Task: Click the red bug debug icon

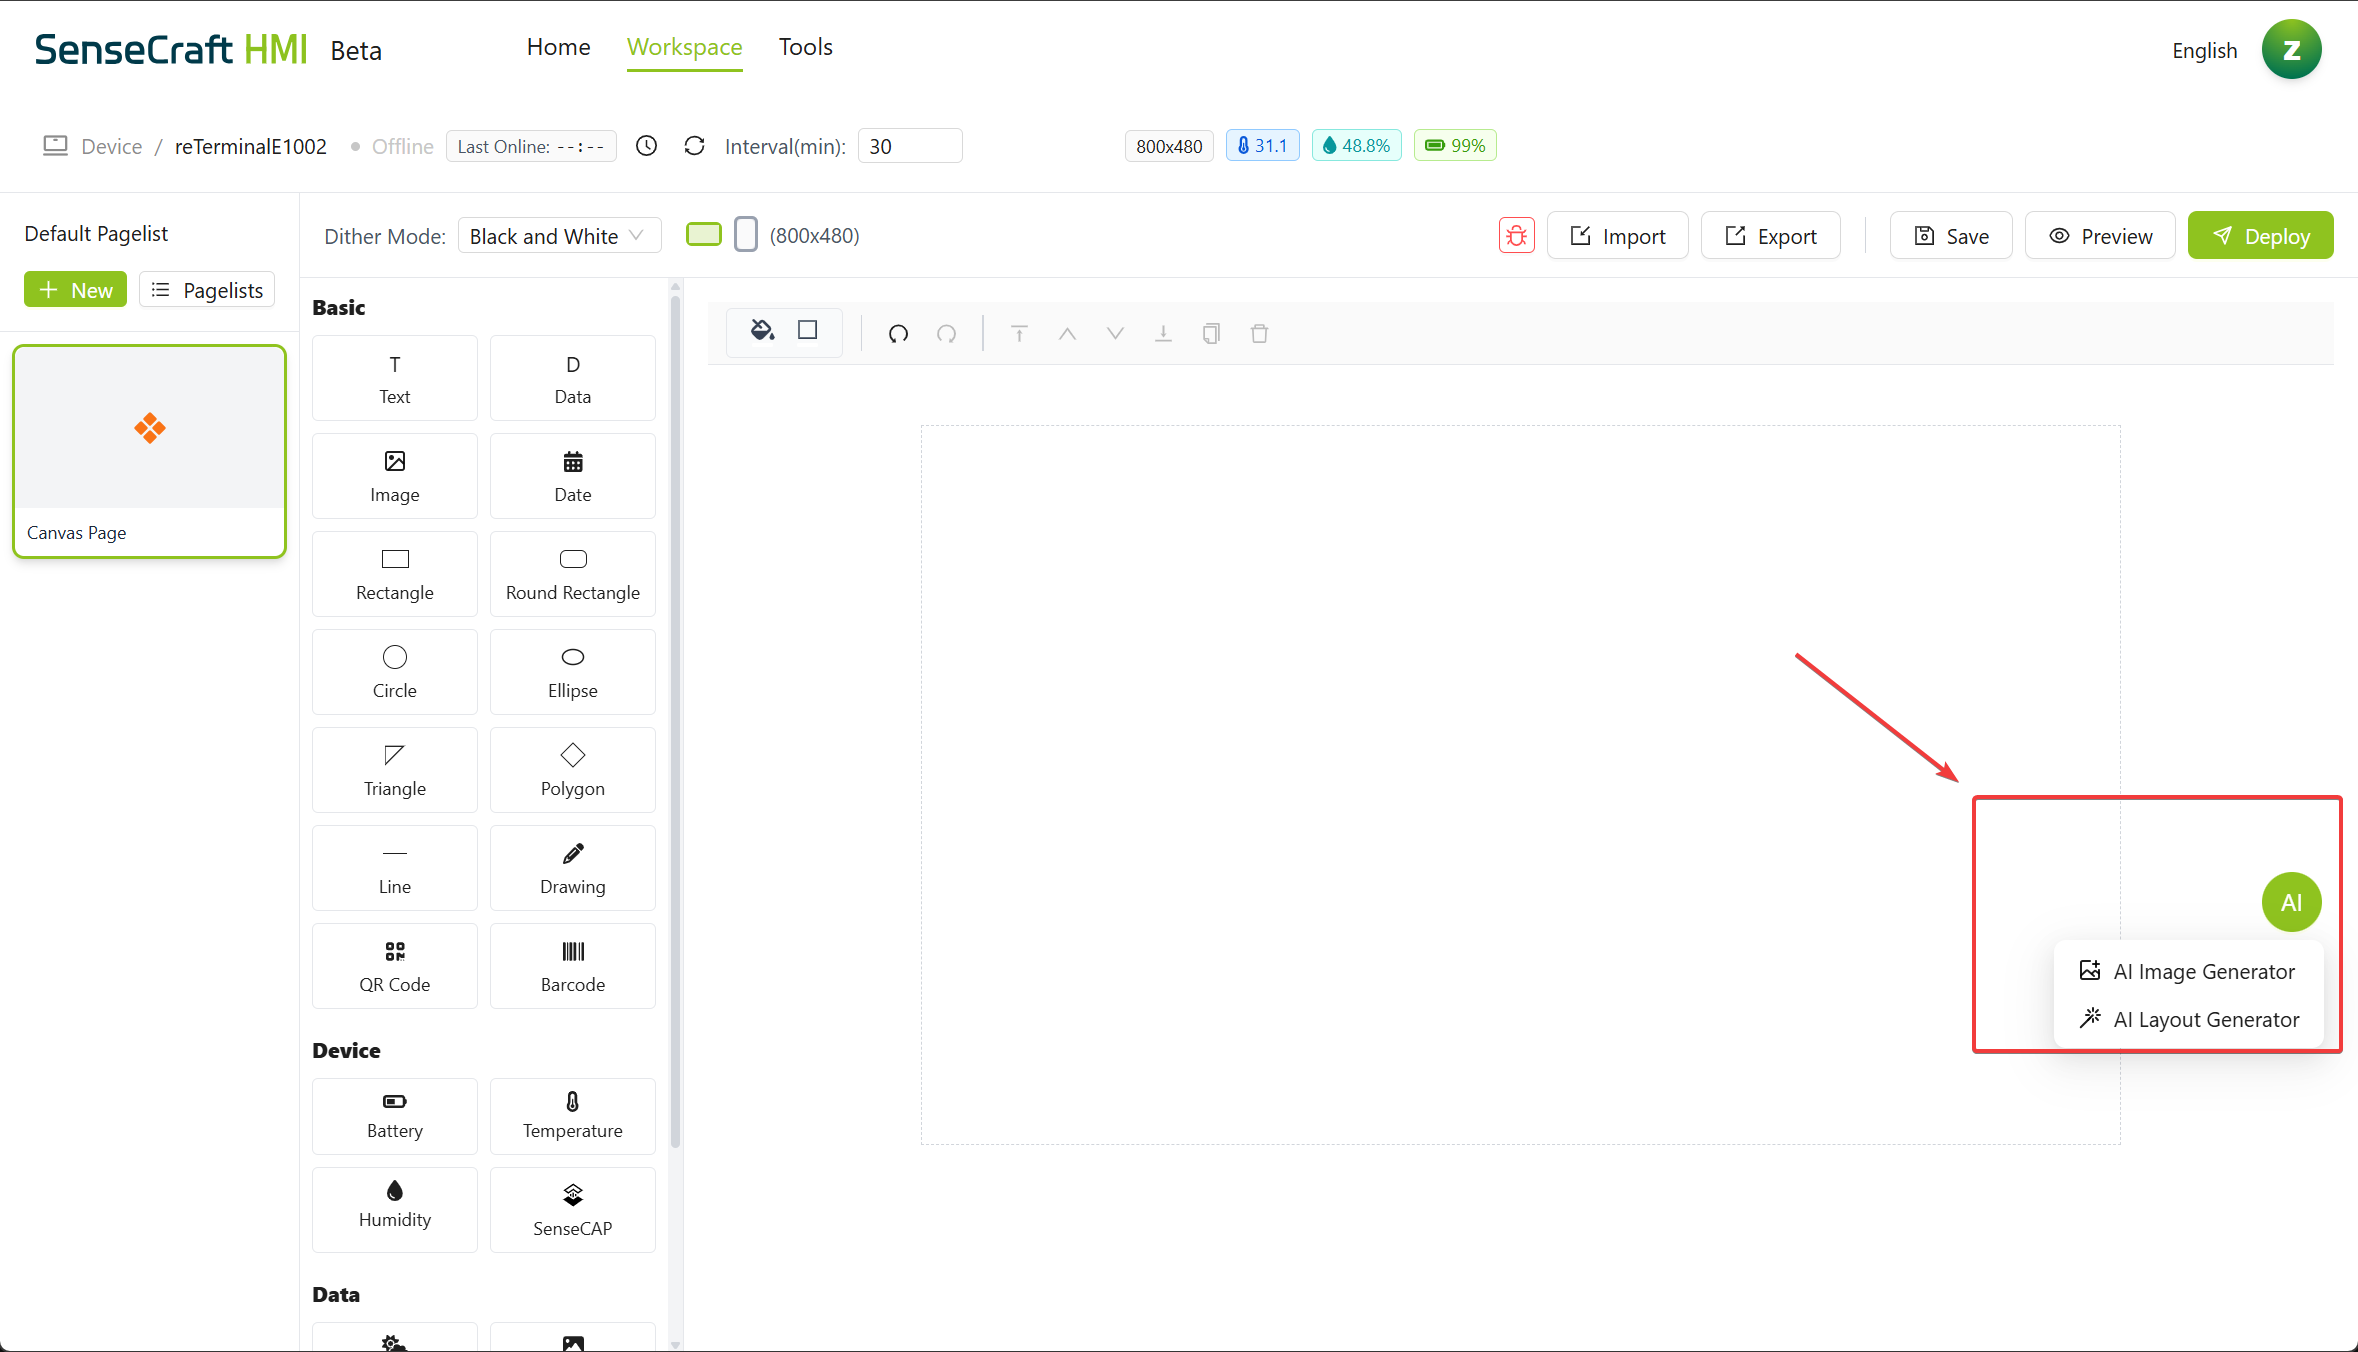Action: pyautogui.click(x=1516, y=236)
